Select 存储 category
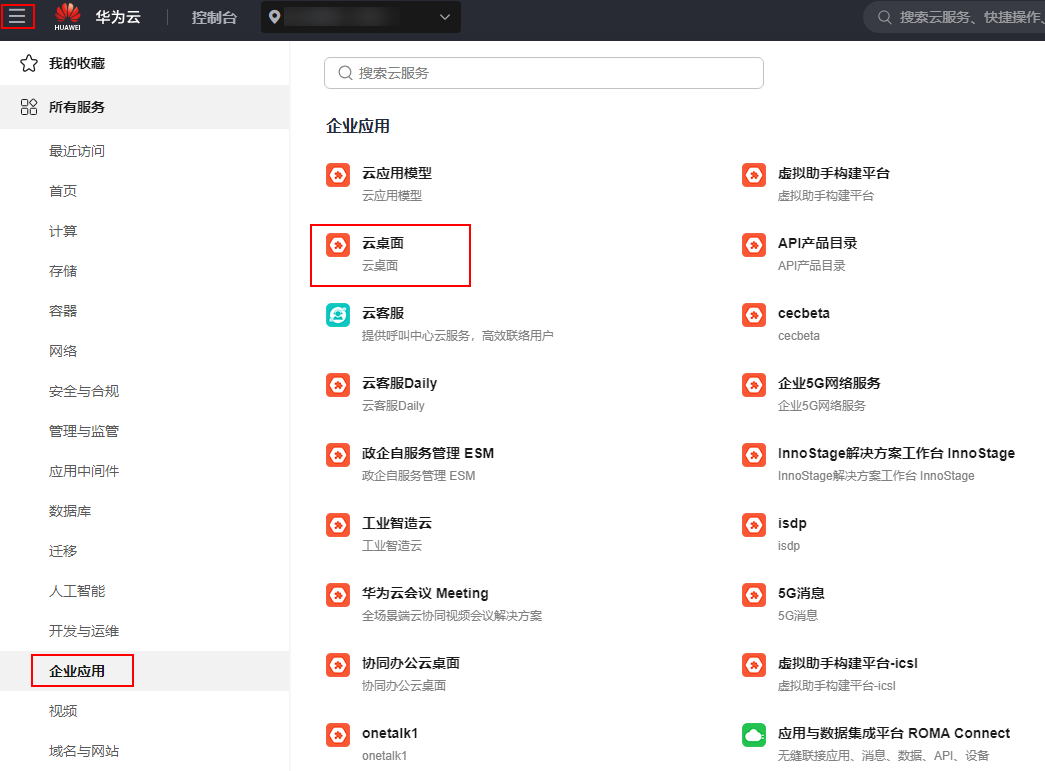The height and width of the screenshot is (771, 1045). click(x=63, y=271)
